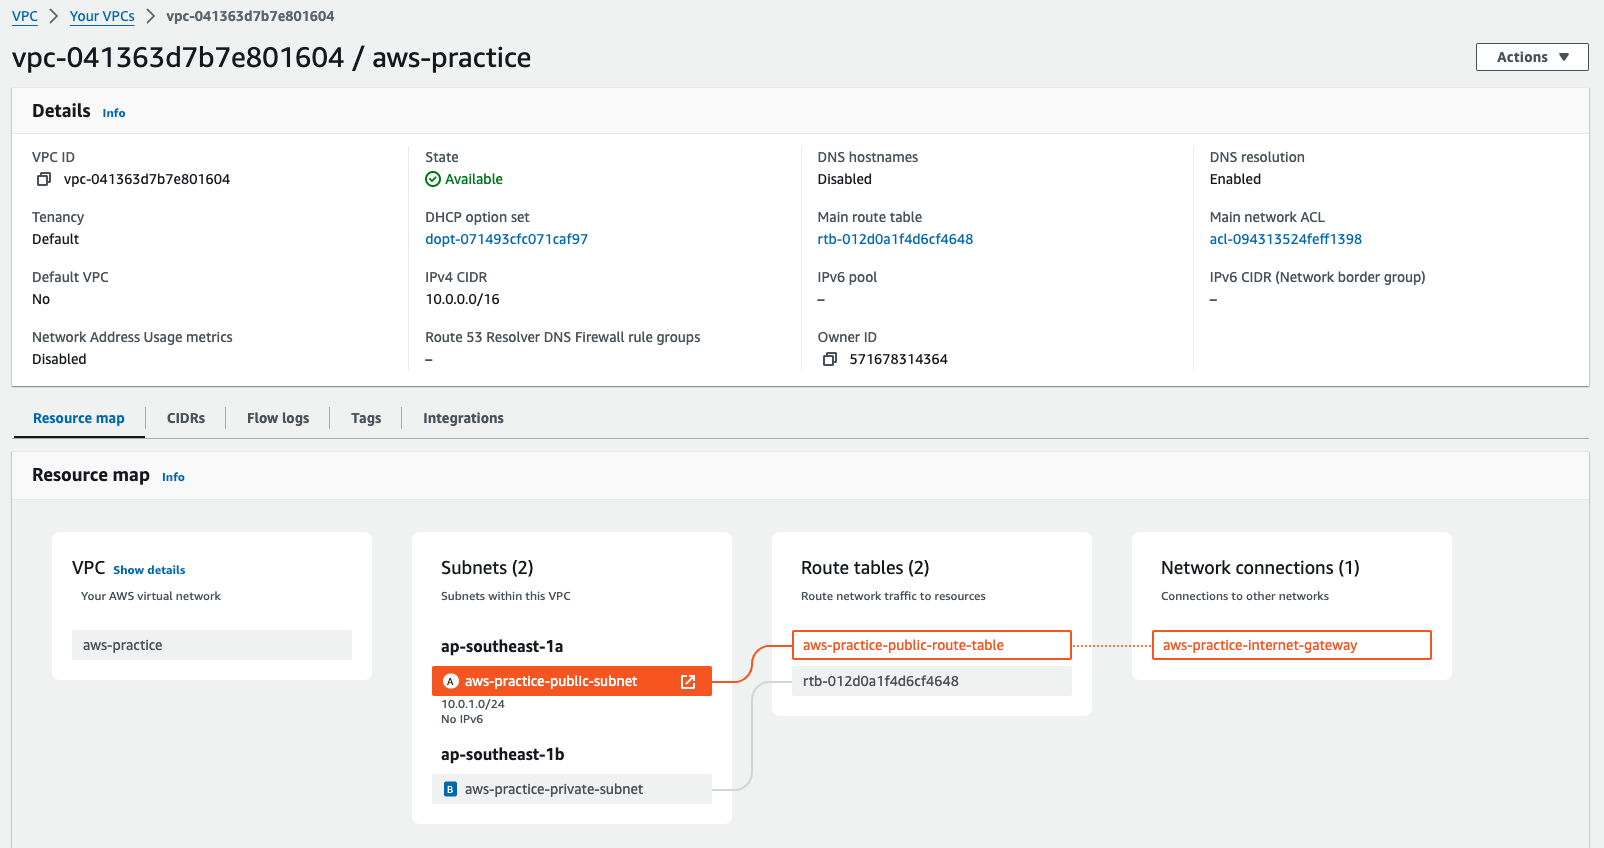
Task: Click VPC ID value vpc-041363d7b7e801604 in Details
Action: (x=147, y=179)
